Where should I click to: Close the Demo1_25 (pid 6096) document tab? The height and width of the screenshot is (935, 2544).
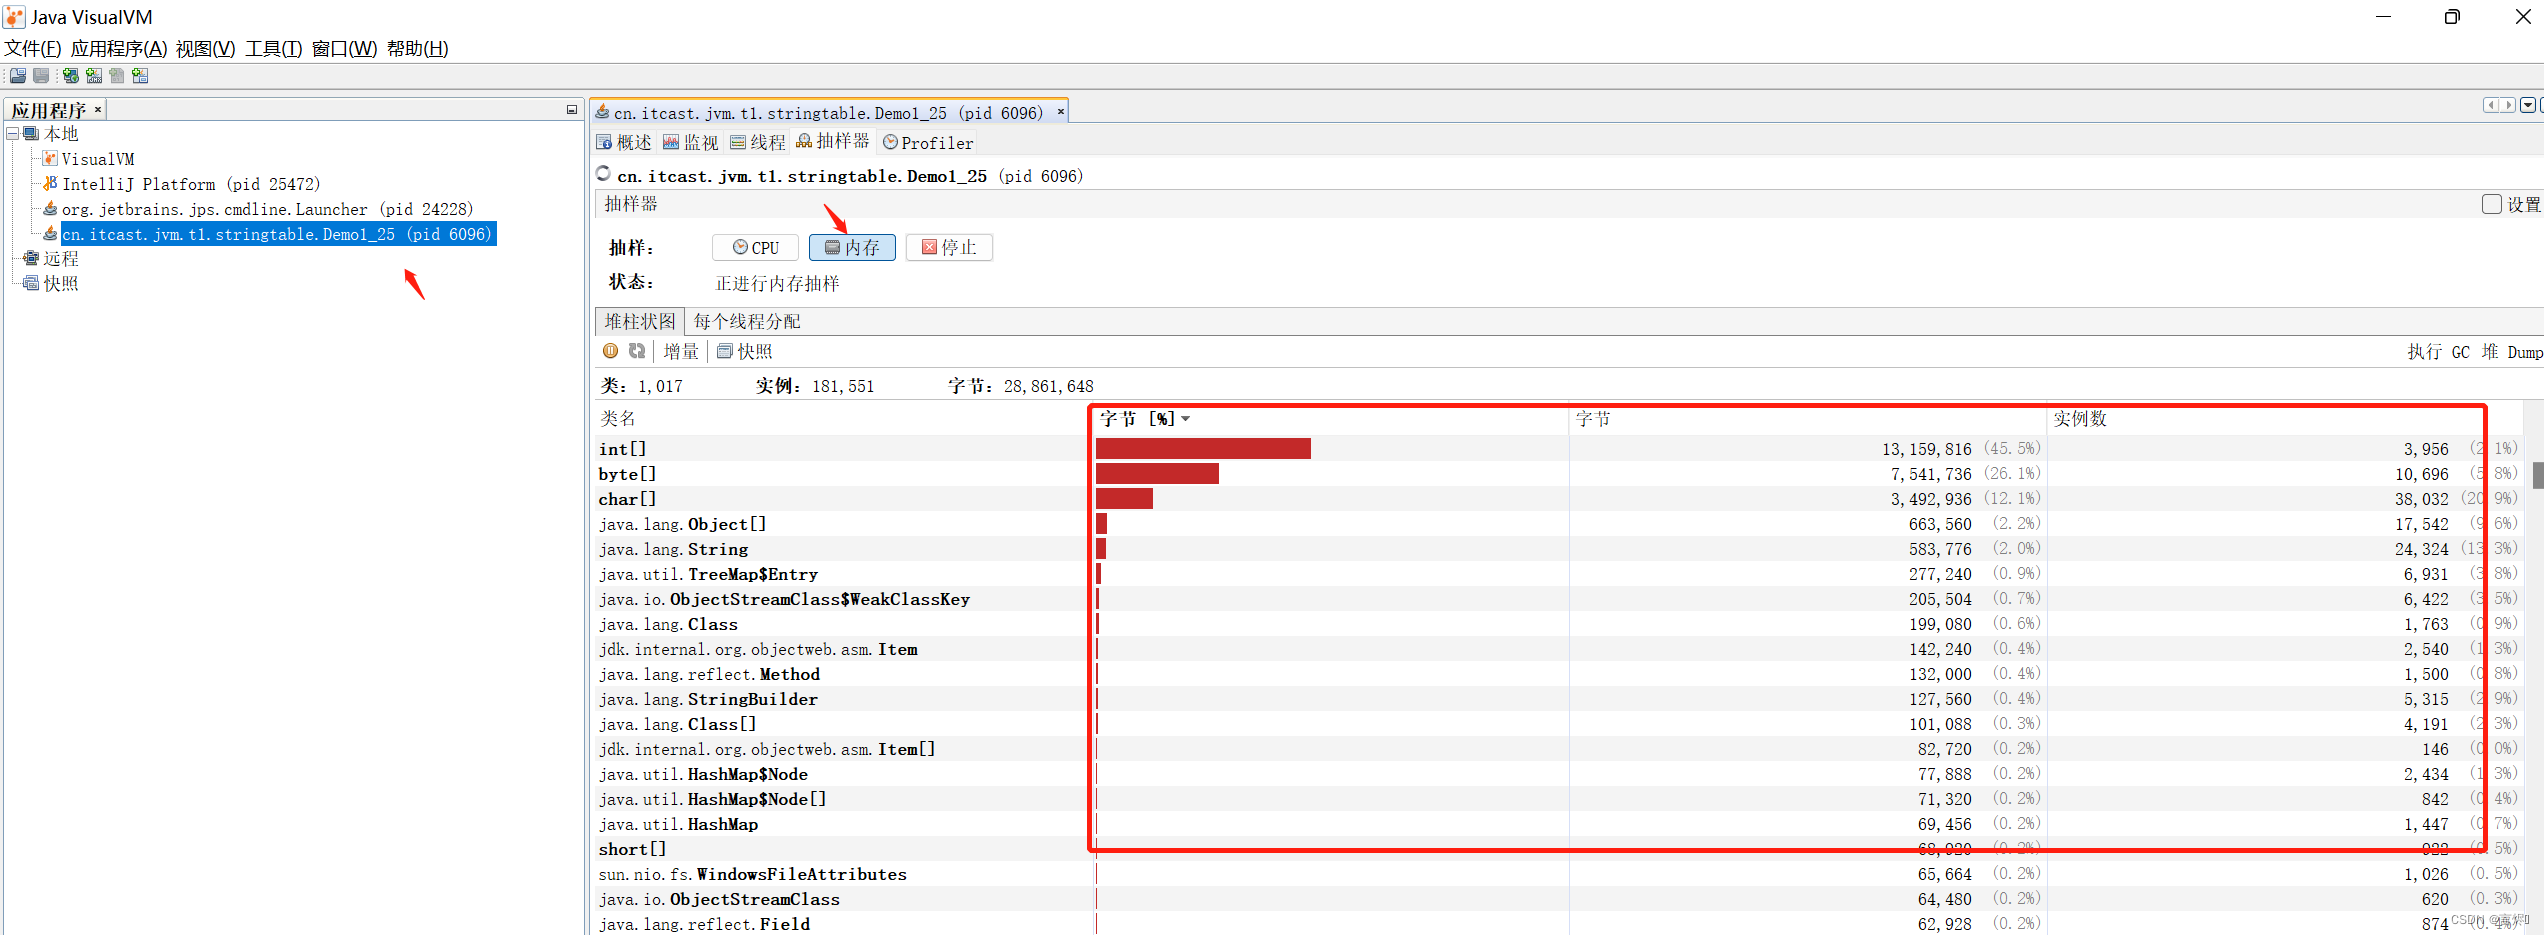click(x=1061, y=113)
